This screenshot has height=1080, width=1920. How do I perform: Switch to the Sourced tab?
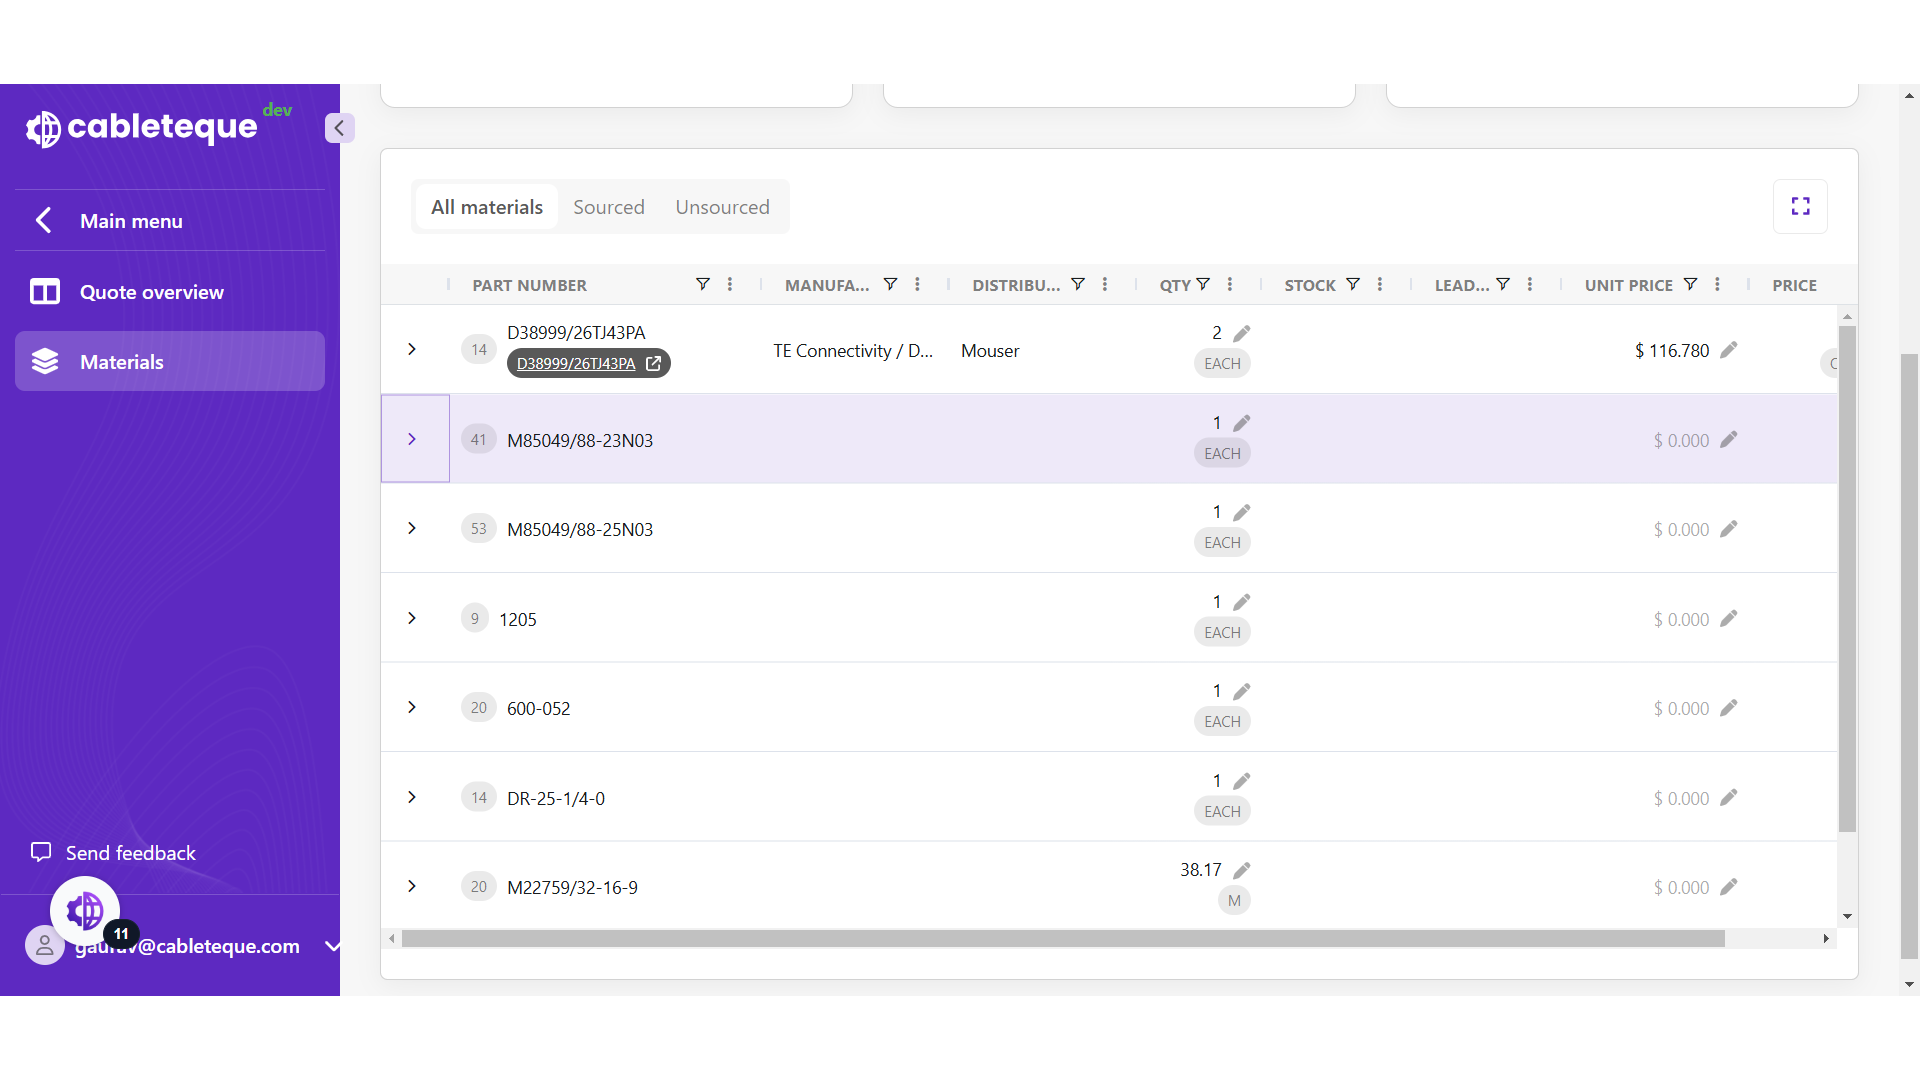tap(608, 207)
